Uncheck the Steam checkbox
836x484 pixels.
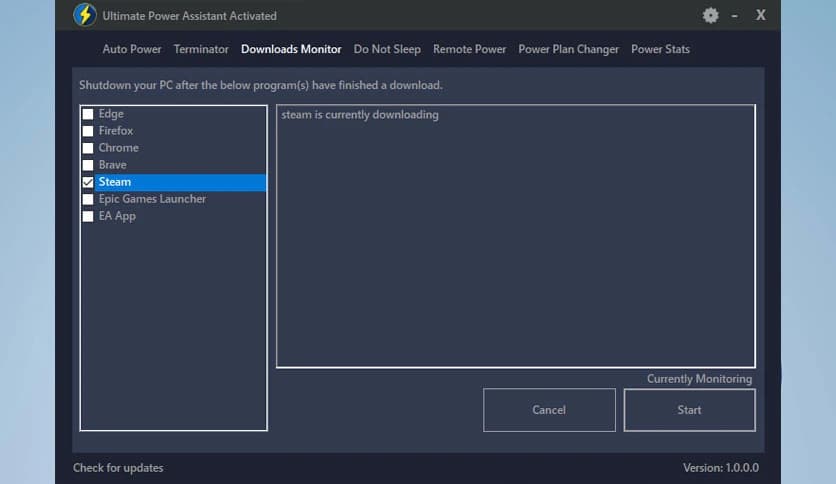(x=88, y=182)
